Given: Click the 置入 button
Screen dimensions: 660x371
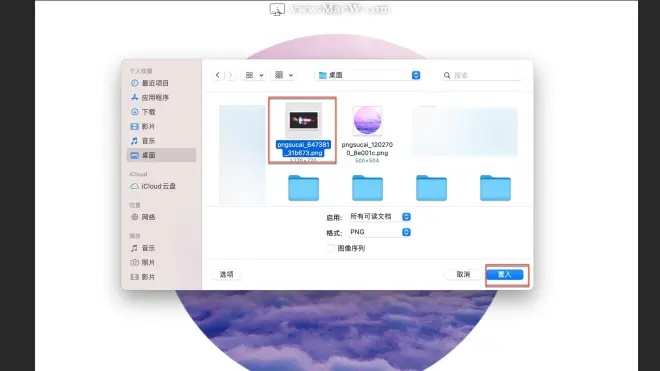Looking at the screenshot, I should click(505, 275).
